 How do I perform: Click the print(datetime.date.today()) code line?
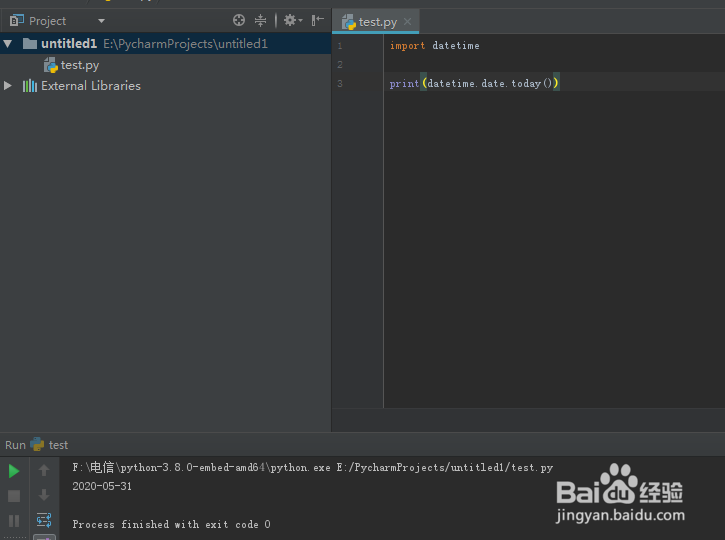pyautogui.click(x=474, y=84)
